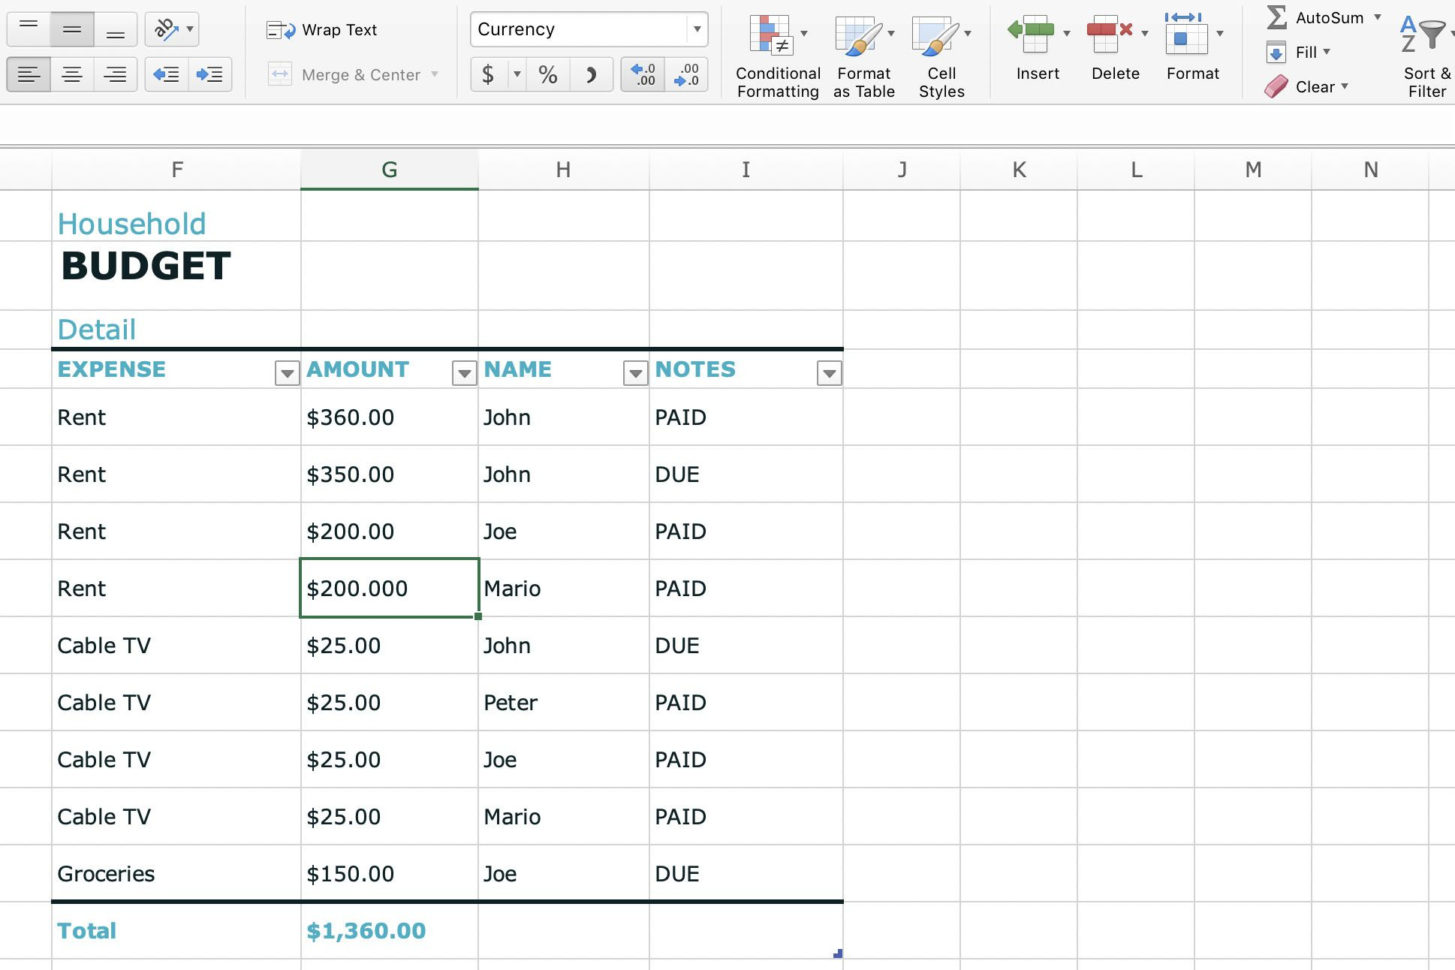Apply thousands separator style
The height and width of the screenshot is (970, 1455).
[x=590, y=74]
